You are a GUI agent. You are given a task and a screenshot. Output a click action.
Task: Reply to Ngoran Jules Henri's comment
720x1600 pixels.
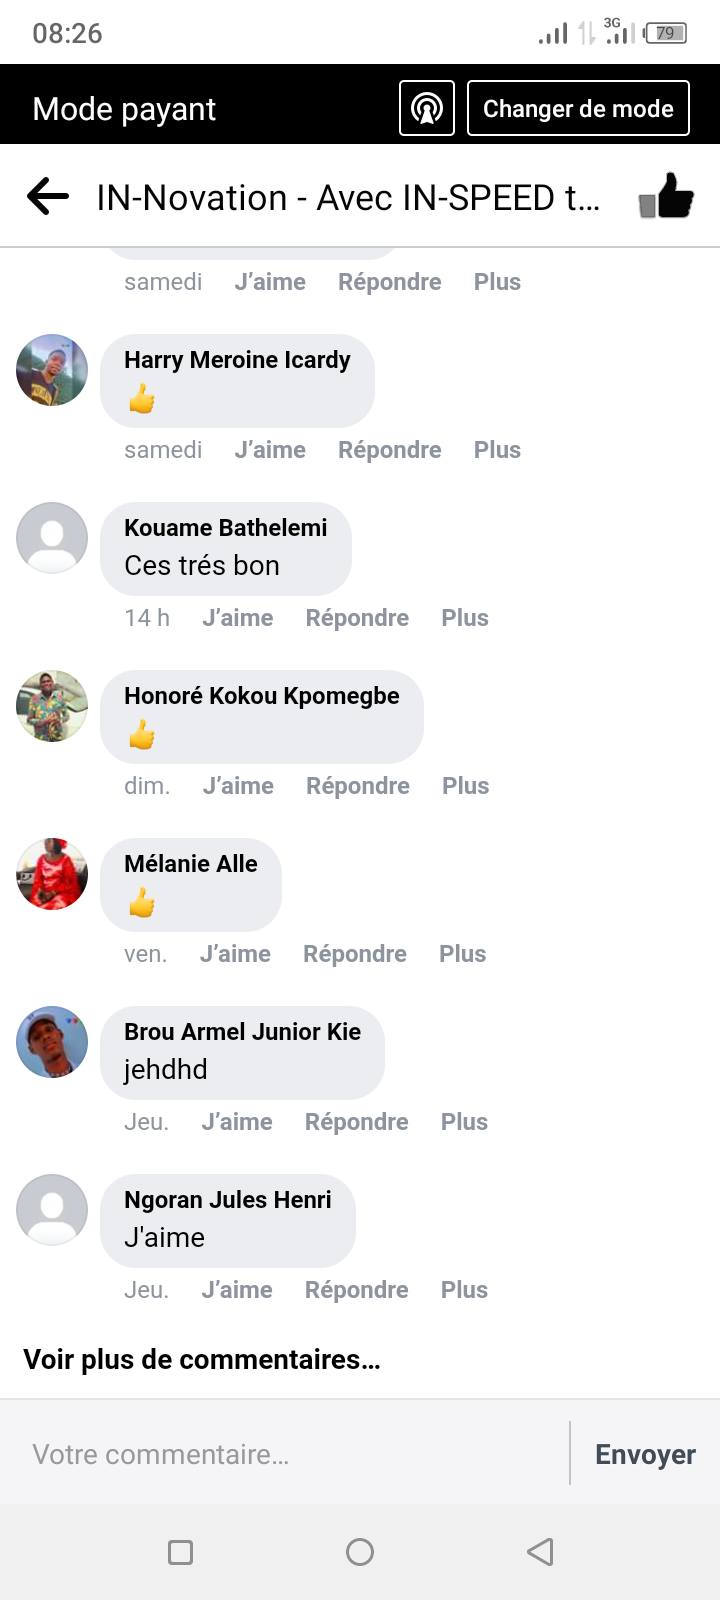[x=357, y=1290]
